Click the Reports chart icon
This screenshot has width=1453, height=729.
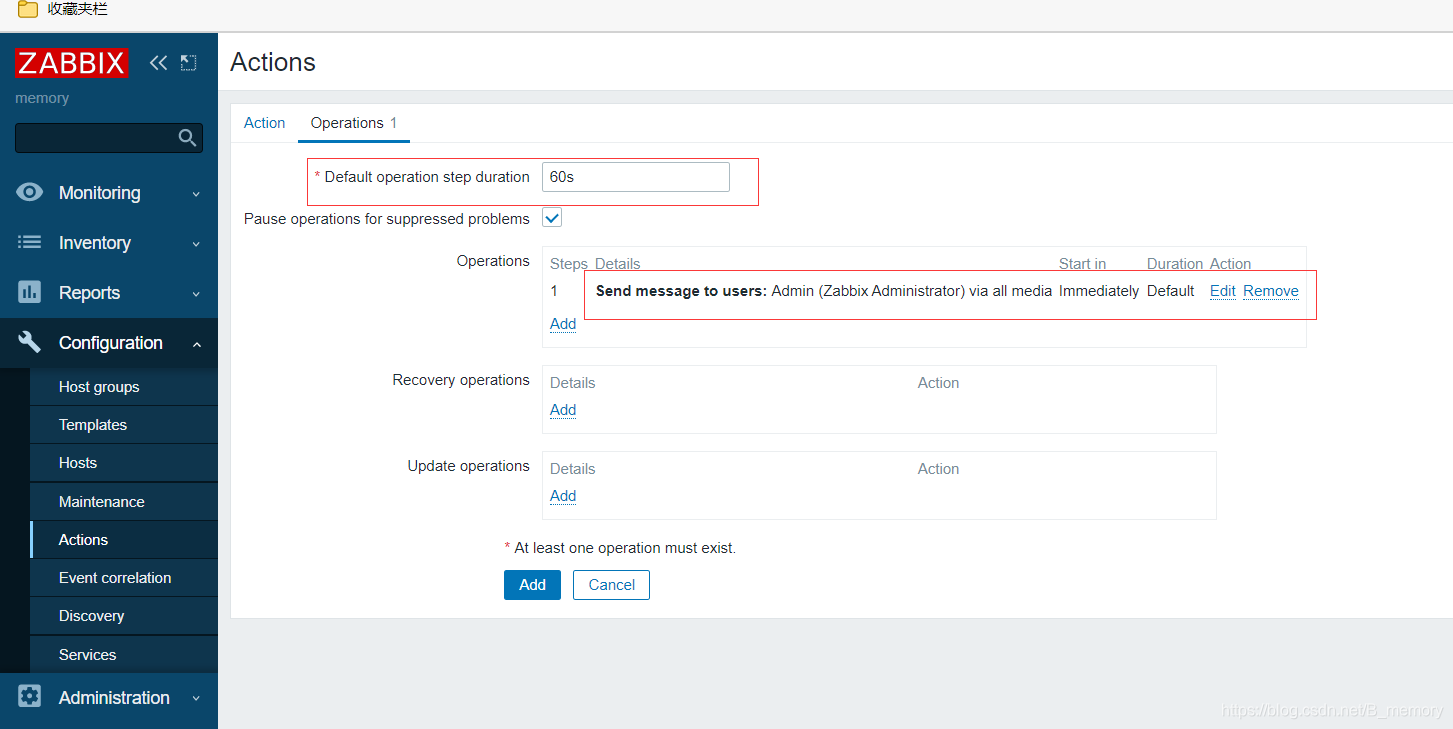30,292
